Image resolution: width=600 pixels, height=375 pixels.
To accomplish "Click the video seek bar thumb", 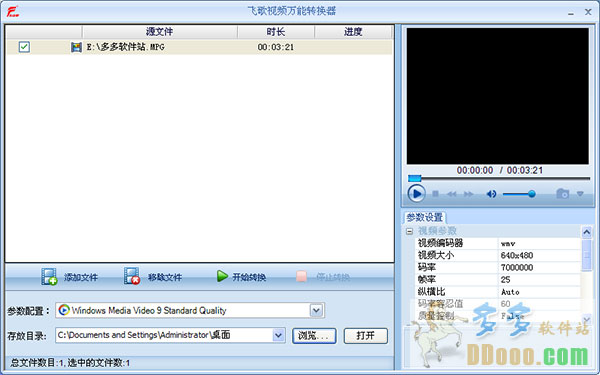I will pyautogui.click(x=414, y=178).
